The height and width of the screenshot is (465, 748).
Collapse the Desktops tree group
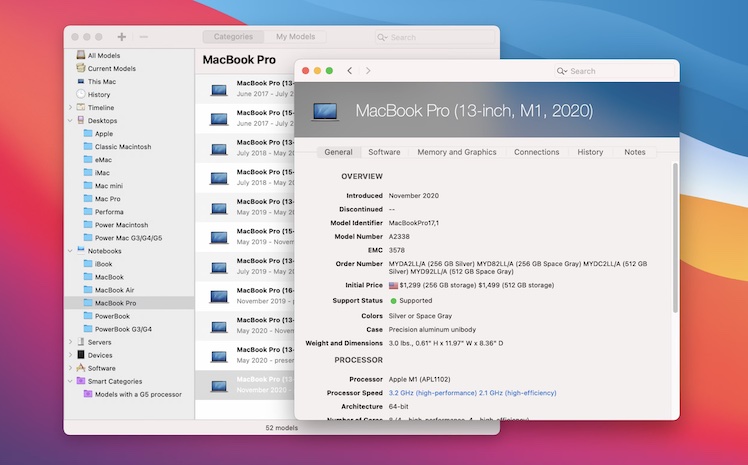tap(70, 120)
